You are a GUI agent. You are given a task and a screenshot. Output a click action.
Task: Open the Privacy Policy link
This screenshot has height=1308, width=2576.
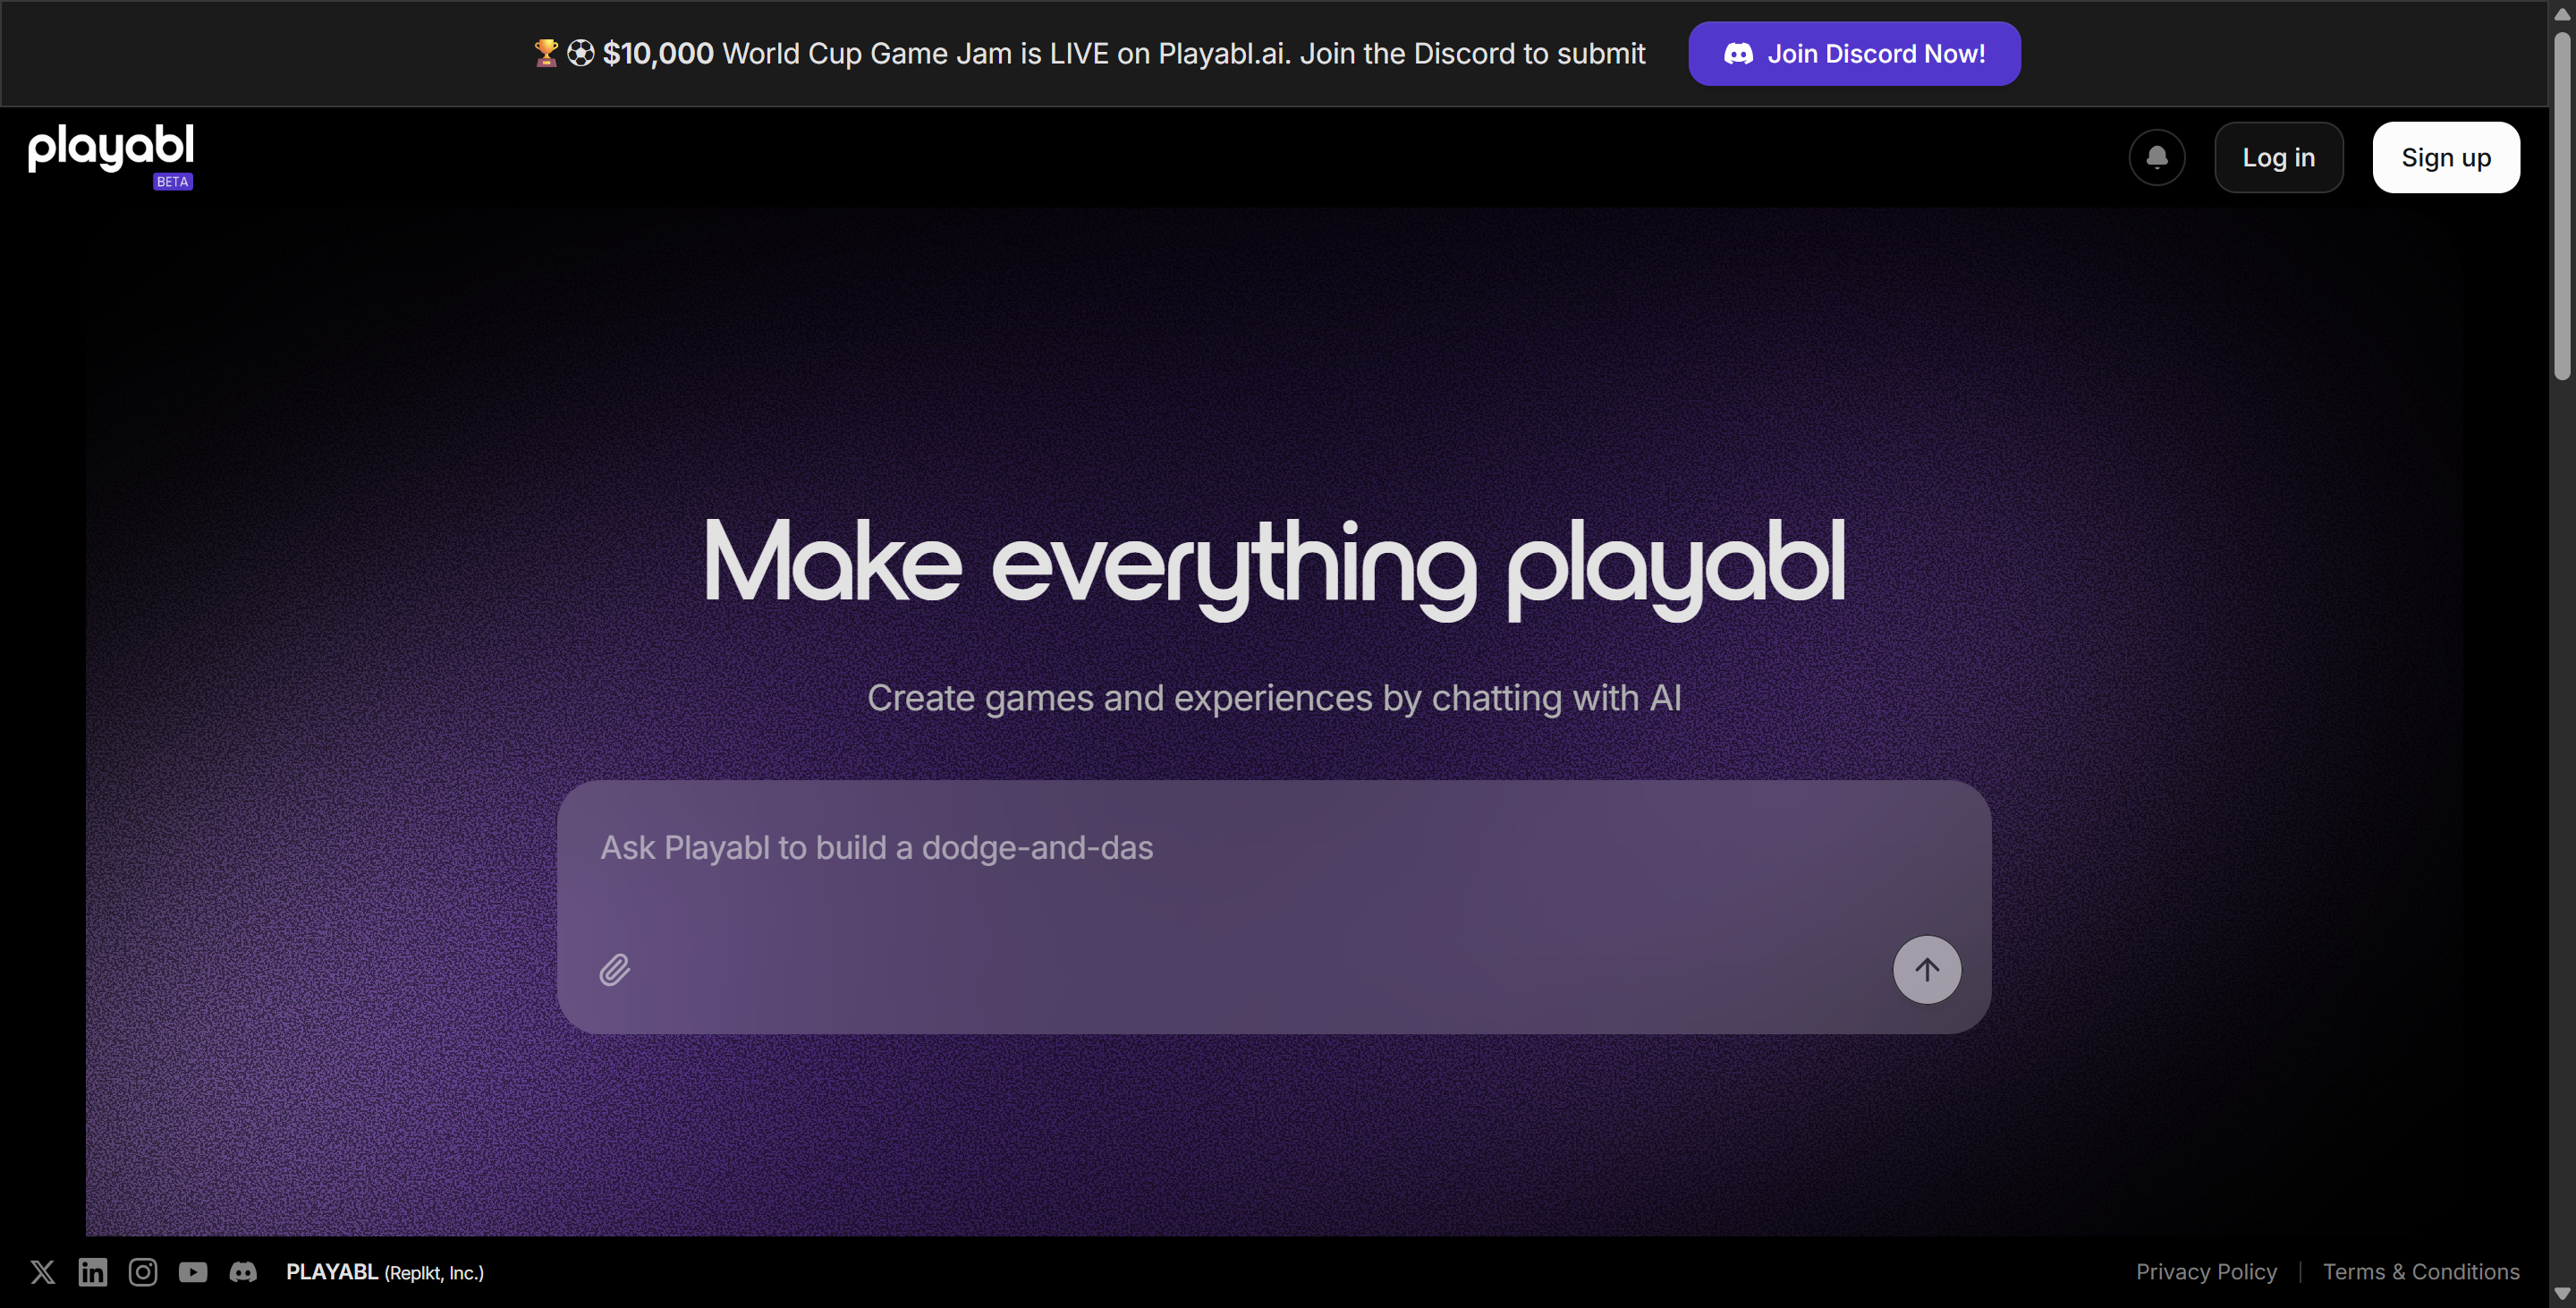coord(2206,1272)
